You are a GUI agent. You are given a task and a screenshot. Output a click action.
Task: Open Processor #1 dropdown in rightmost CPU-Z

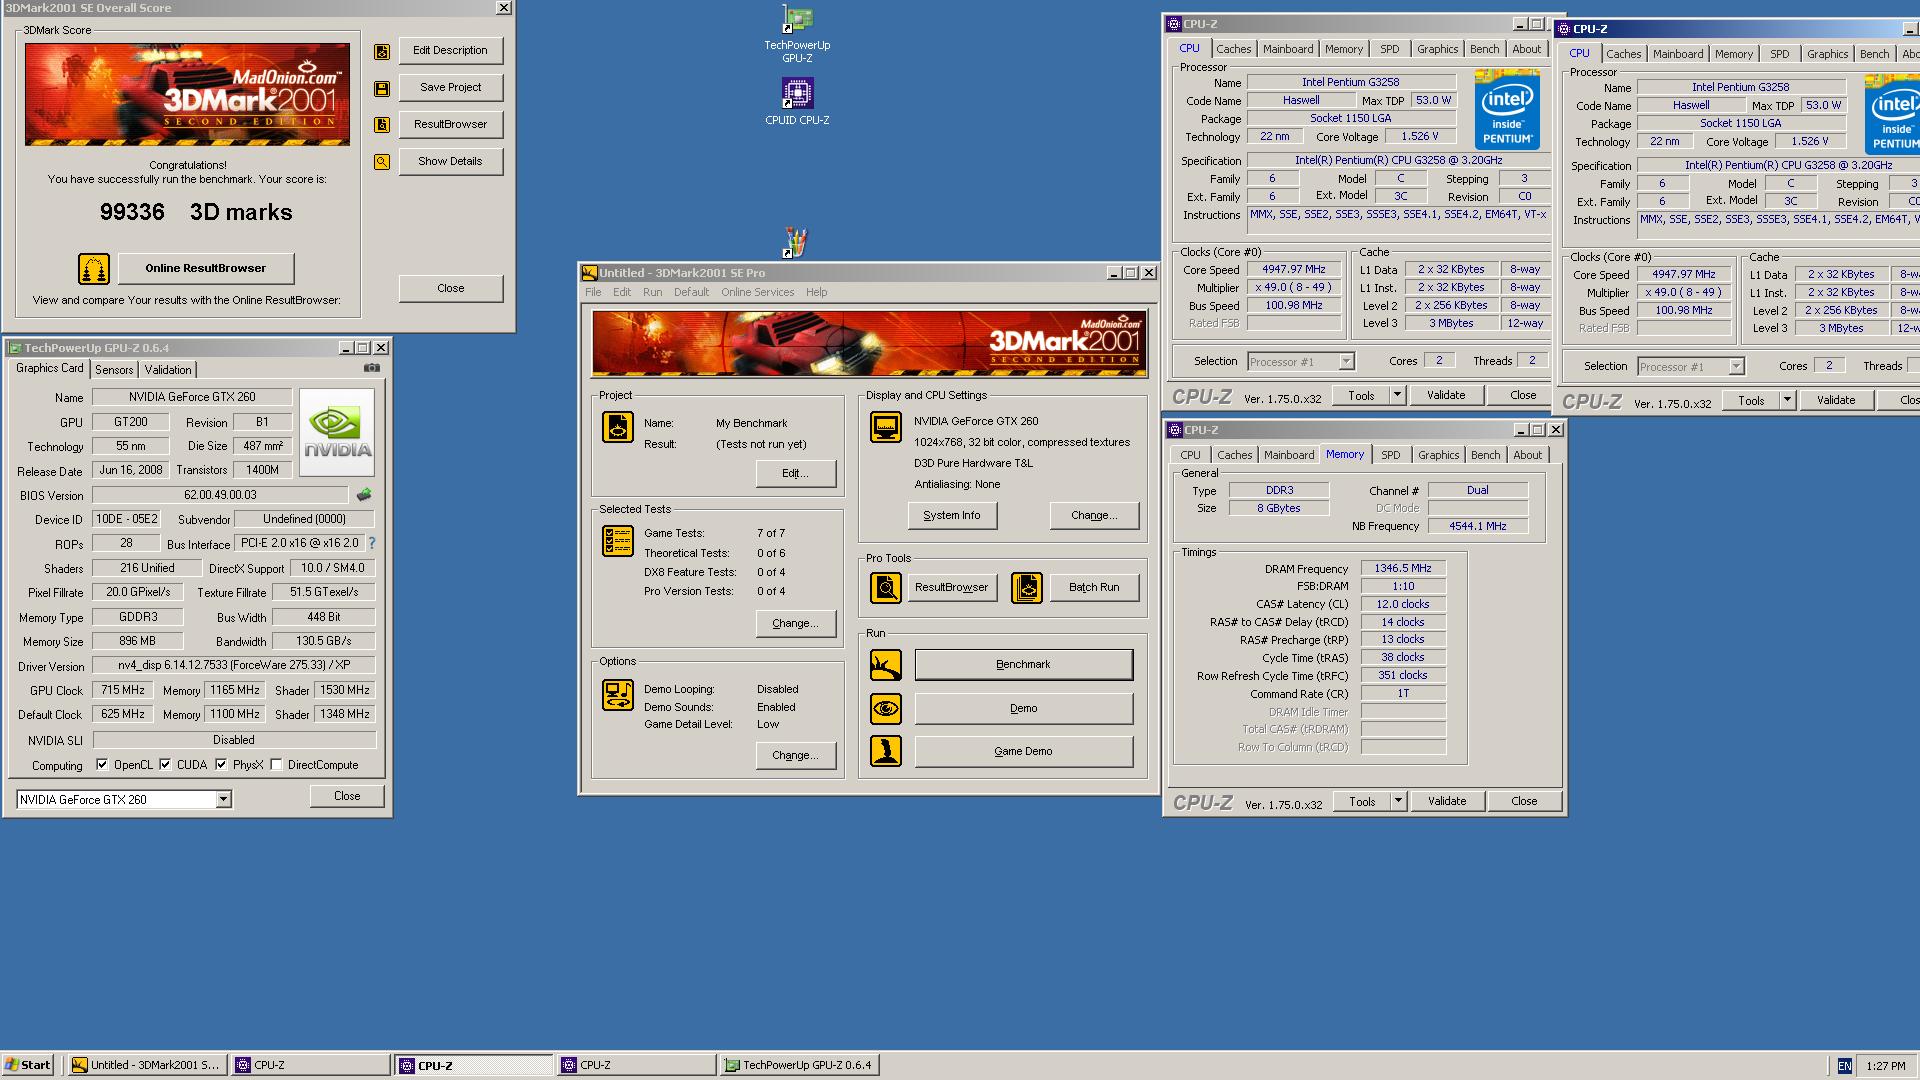click(1736, 367)
